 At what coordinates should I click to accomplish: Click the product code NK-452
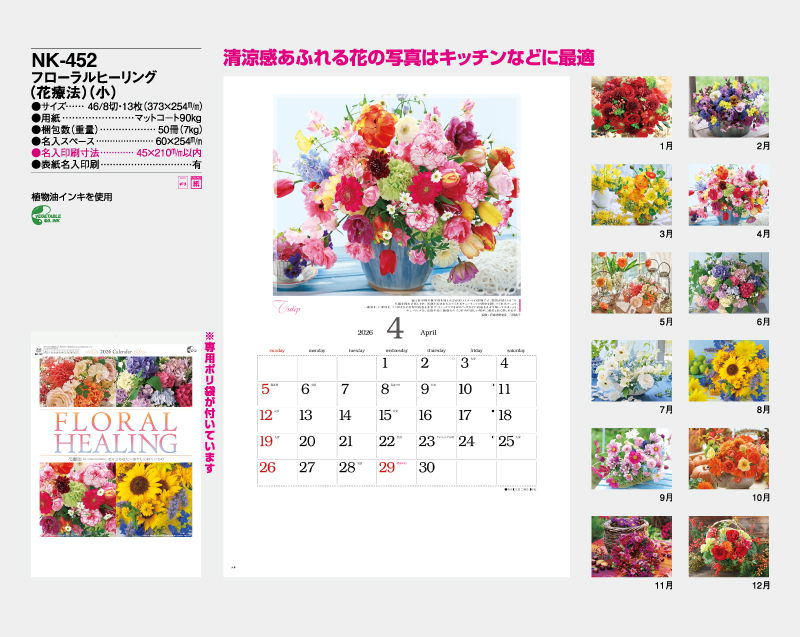point(64,61)
